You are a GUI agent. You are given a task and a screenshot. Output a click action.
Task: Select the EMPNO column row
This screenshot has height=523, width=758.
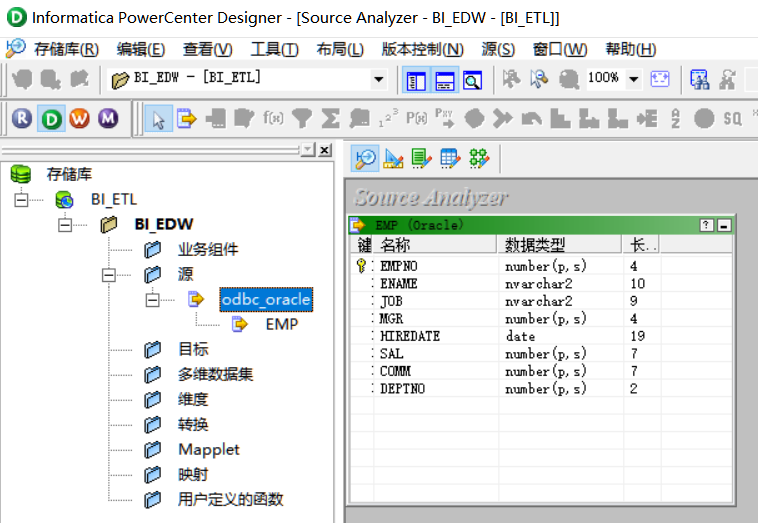coord(541,266)
